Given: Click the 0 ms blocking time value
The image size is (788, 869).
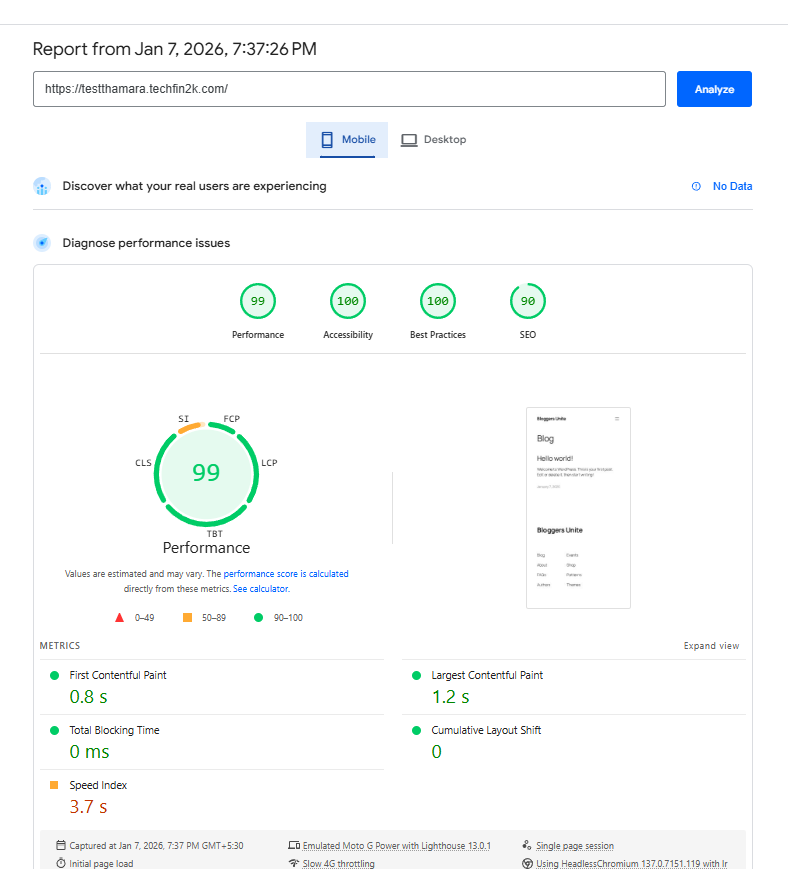Looking at the screenshot, I should click(x=89, y=752).
